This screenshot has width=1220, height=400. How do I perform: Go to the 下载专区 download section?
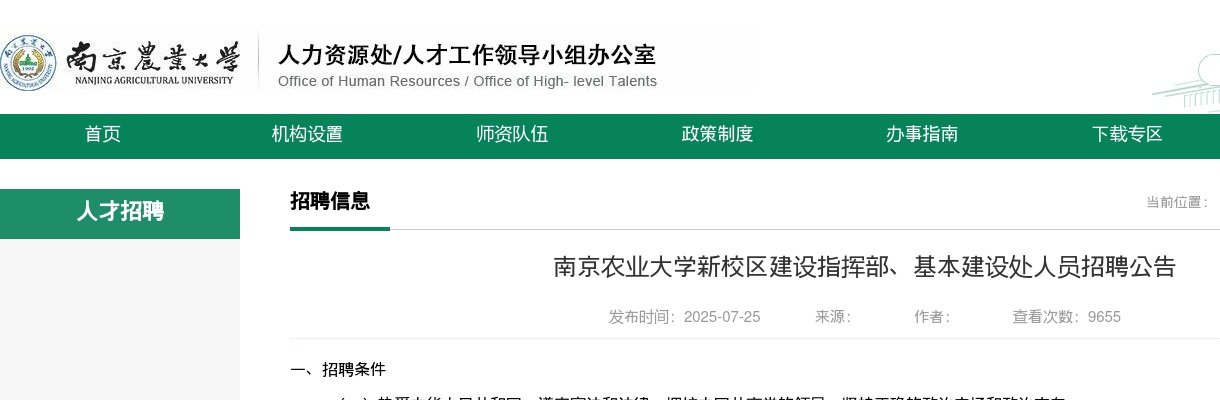pos(1127,135)
